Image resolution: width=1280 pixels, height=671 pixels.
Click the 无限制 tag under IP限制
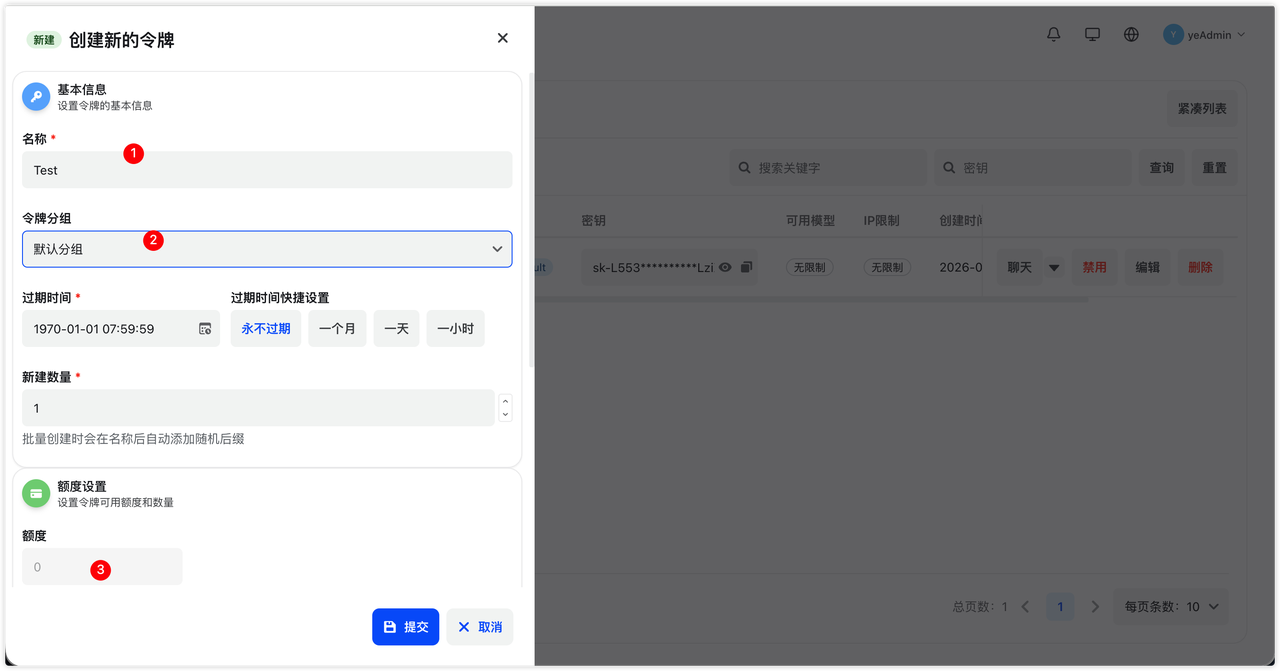click(887, 267)
